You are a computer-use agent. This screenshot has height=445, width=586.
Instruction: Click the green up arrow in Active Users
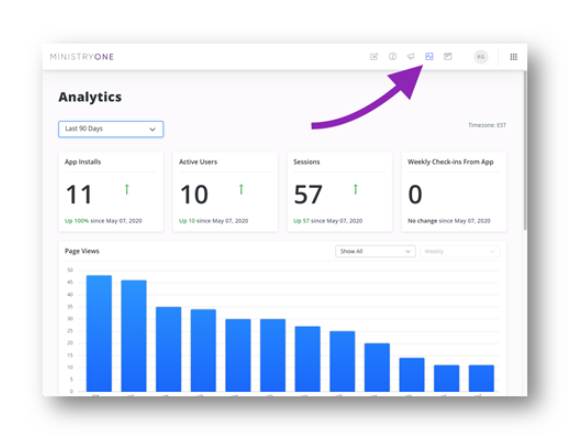click(241, 189)
